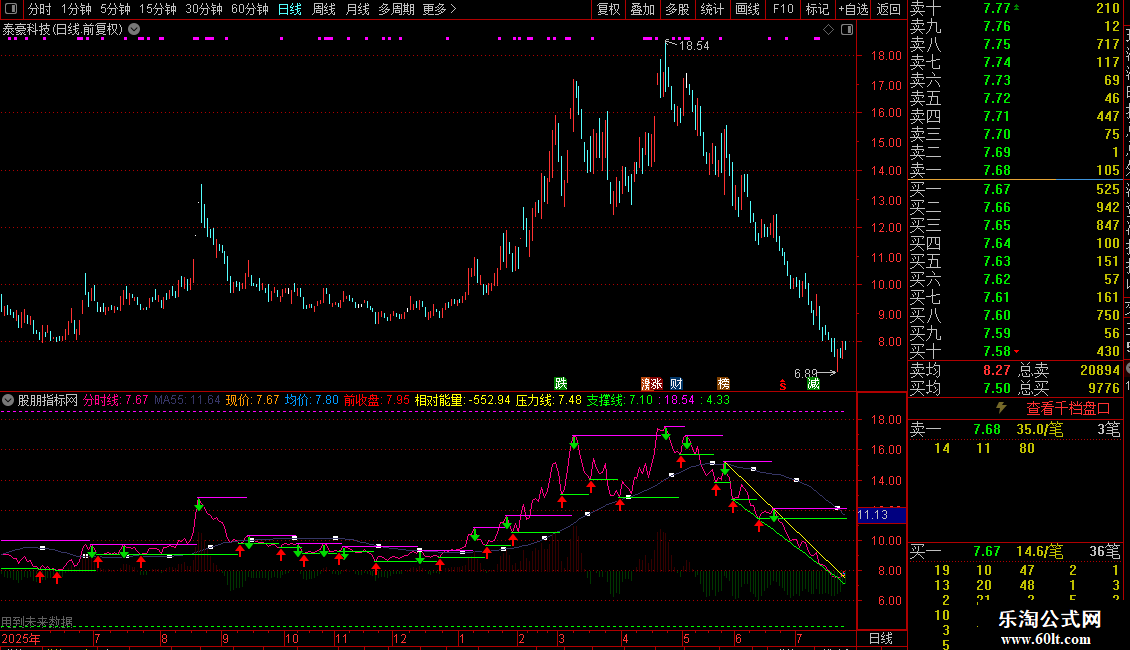Open the 多周期 multi-period view

pos(396,9)
